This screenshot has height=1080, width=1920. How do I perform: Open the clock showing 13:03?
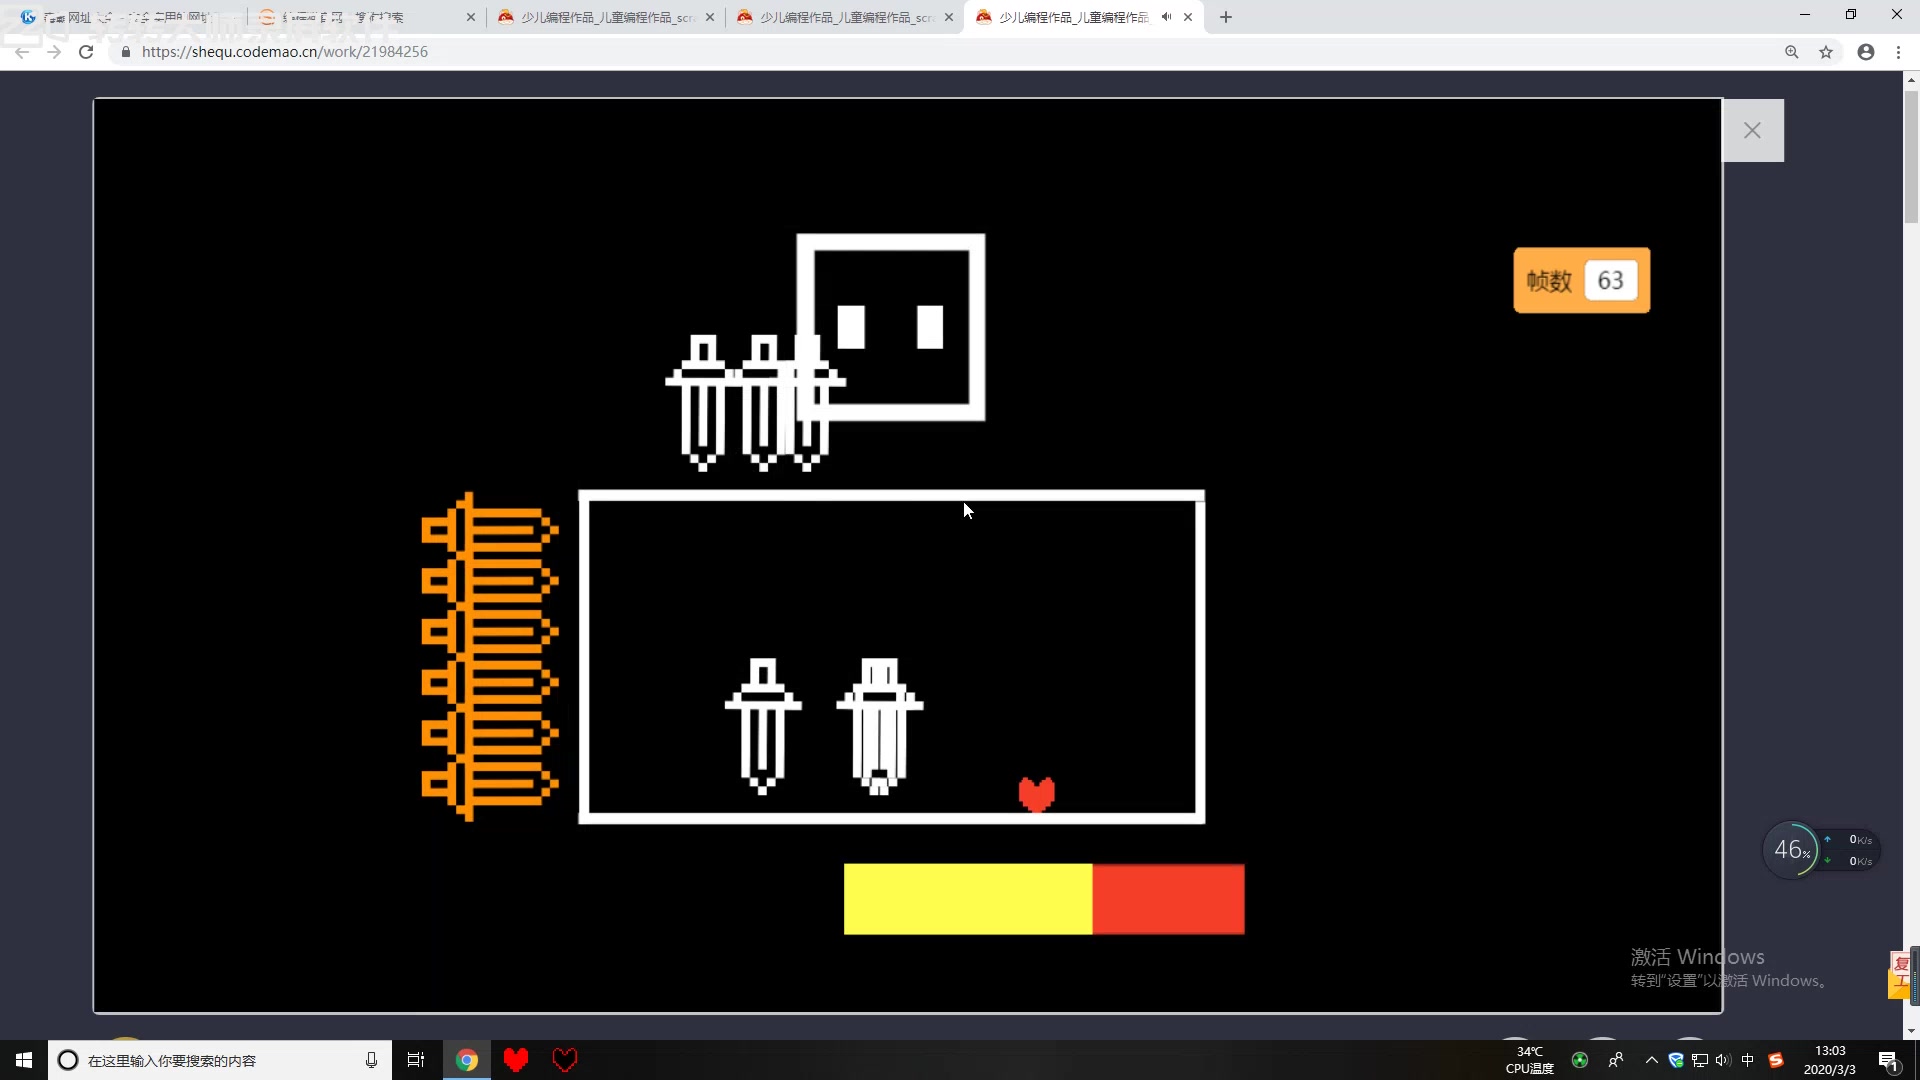coord(1830,1060)
